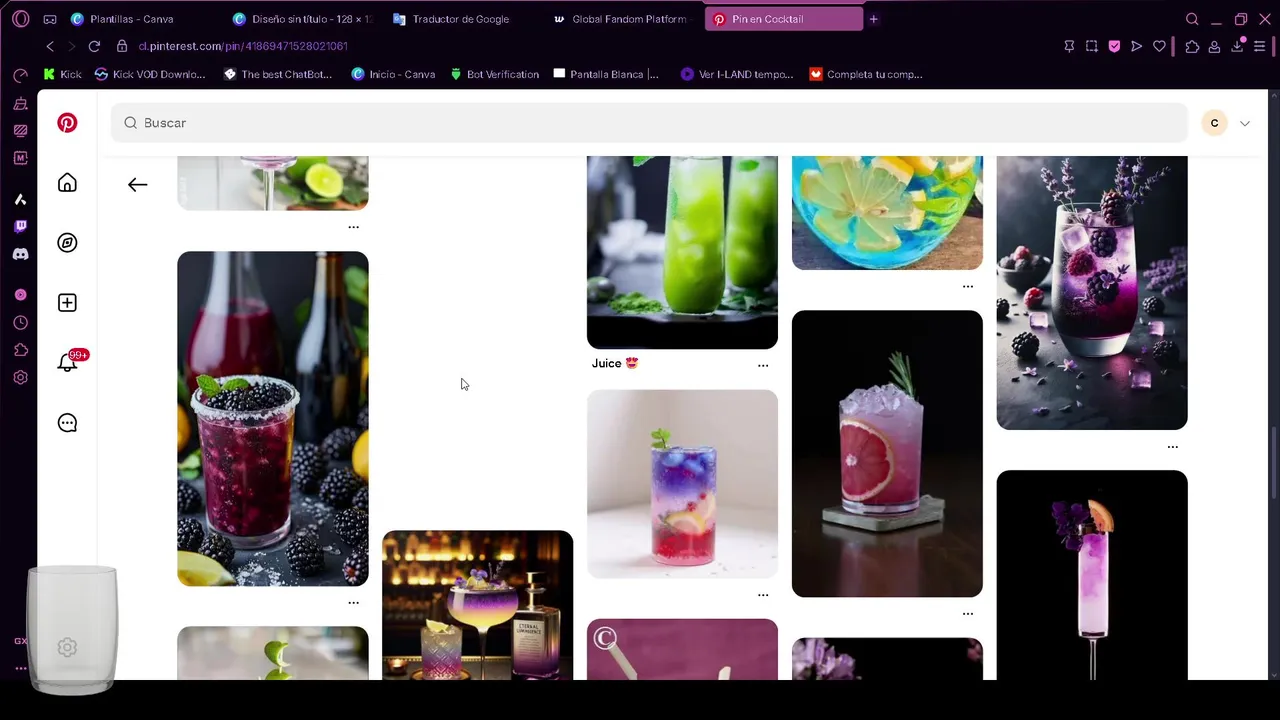The image size is (1280, 720).
Task: Open options for the Juice pin
Action: pos(763,365)
